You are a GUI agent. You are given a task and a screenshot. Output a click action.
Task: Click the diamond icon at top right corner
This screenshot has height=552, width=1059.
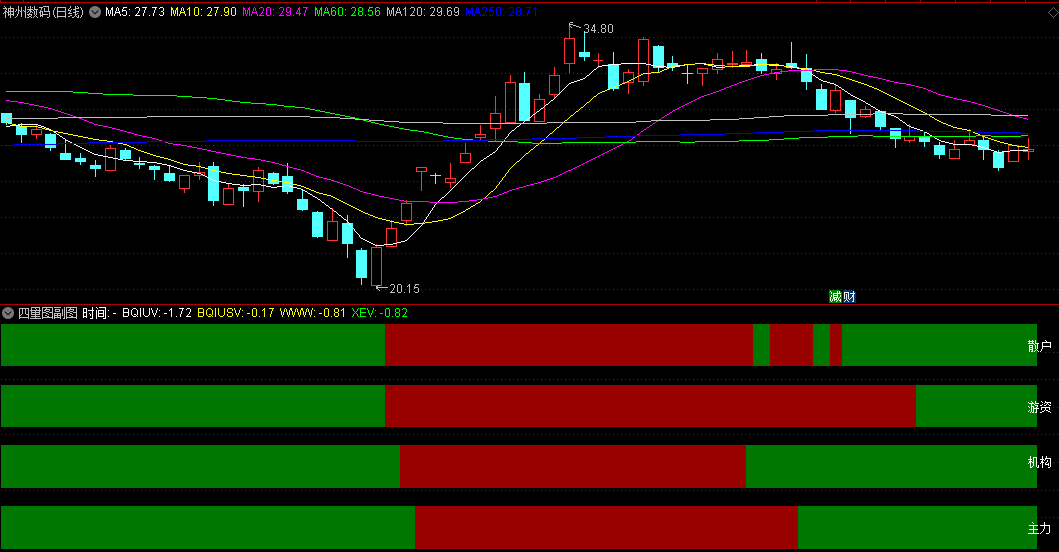(x=1052, y=12)
